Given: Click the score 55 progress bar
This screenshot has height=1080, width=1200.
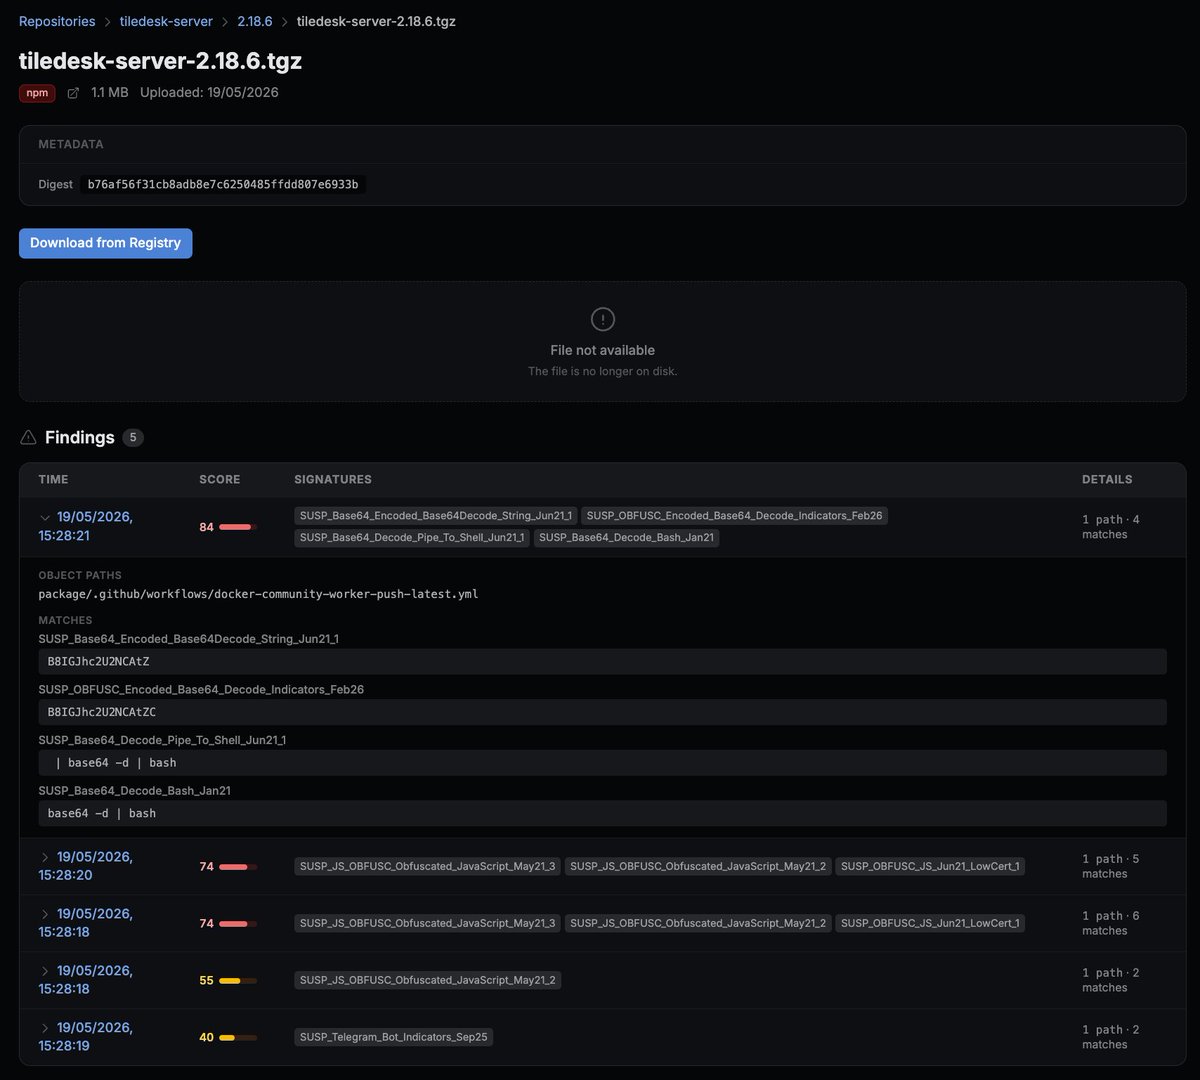Looking at the screenshot, I should [238, 981].
